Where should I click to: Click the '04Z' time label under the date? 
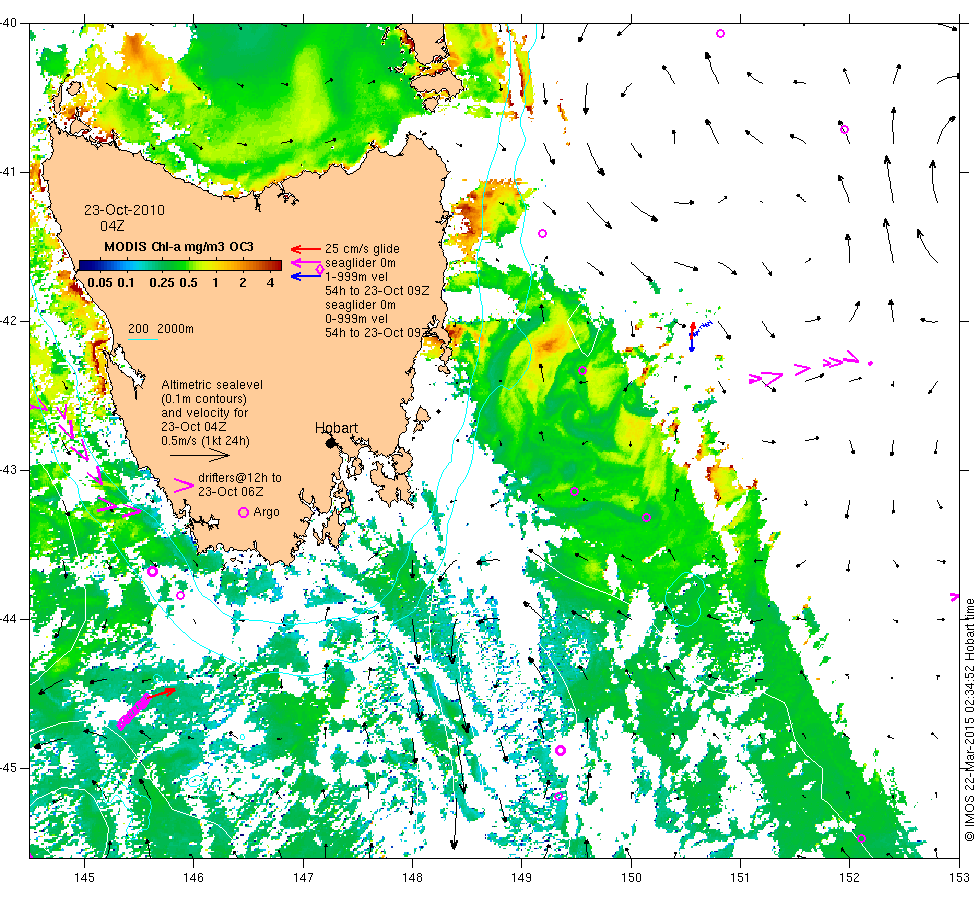[x=112, y=226]
